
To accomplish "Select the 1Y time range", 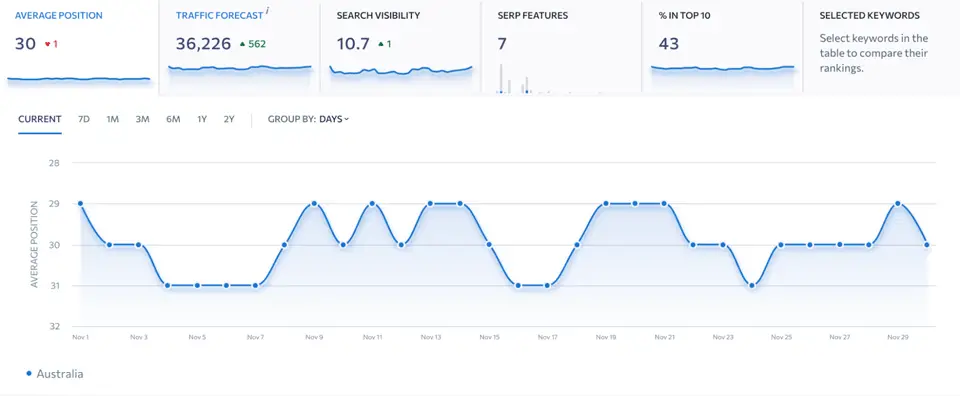I will pyautogui.click(x=202, y=119).
